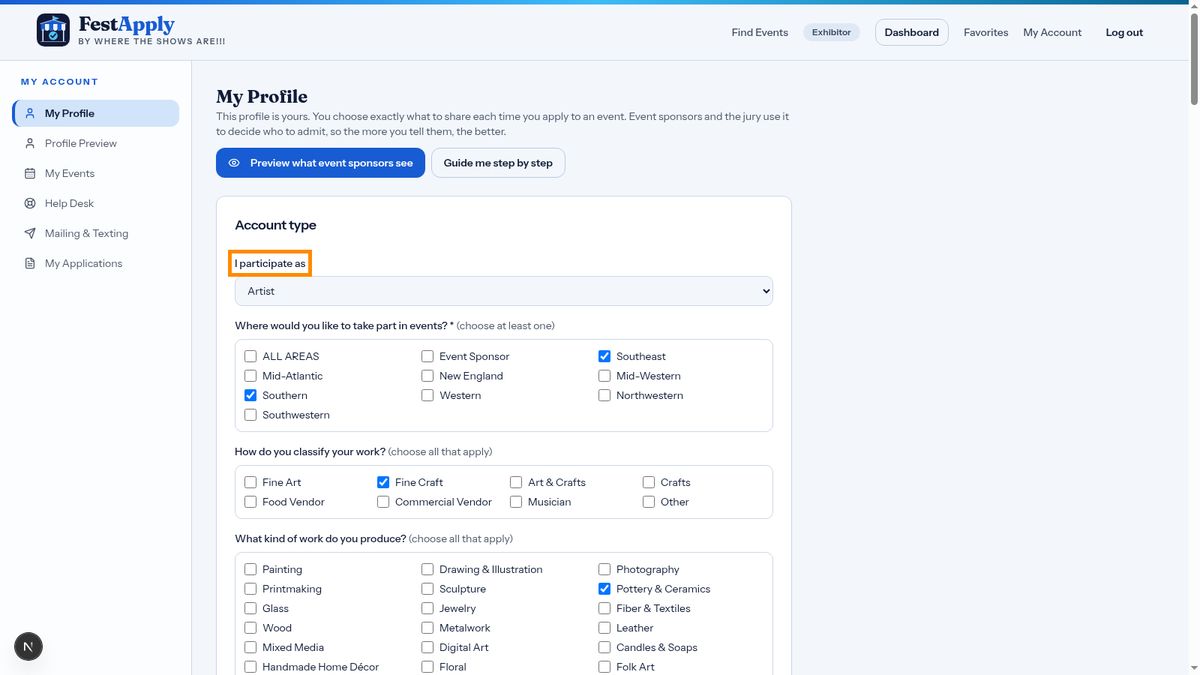This screenshot has height=675, width=1200.
Task: Select the Northwestern region checkbox
Action: pos(605,396)
